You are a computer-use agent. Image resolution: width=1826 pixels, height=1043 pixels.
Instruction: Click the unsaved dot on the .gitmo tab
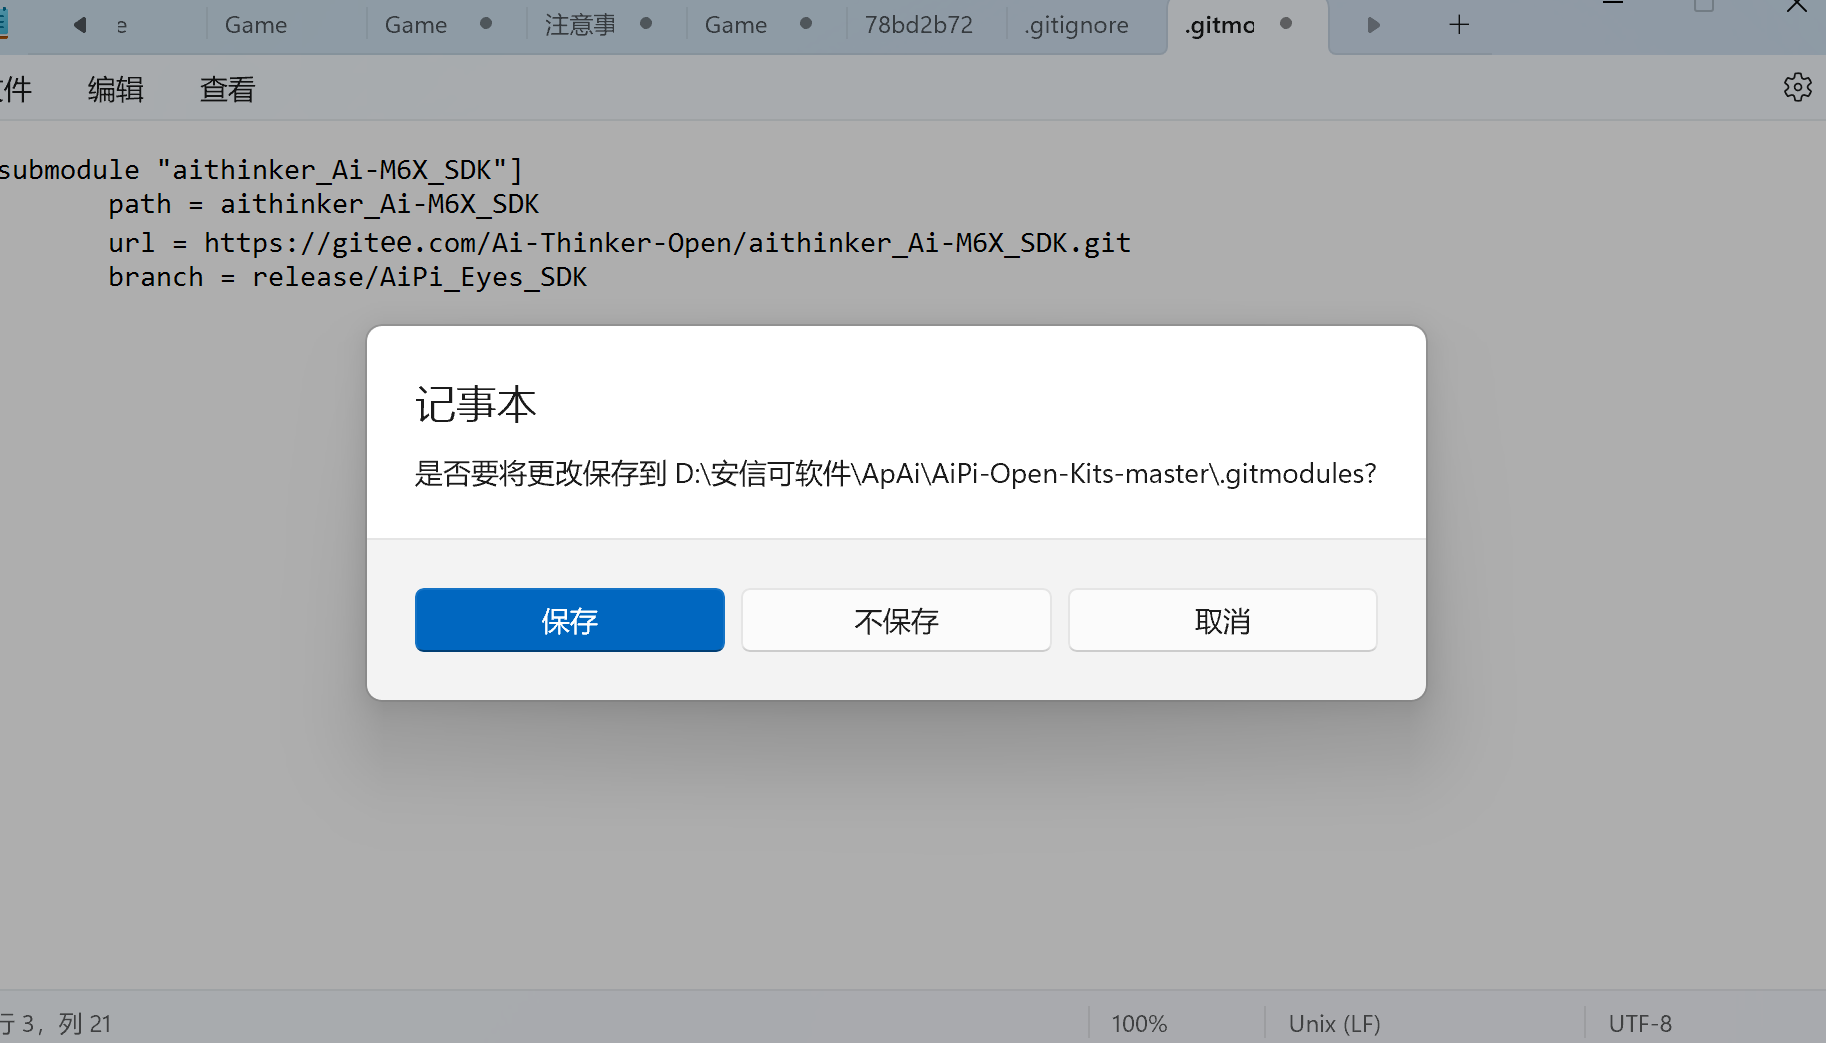click(1286, 23)
